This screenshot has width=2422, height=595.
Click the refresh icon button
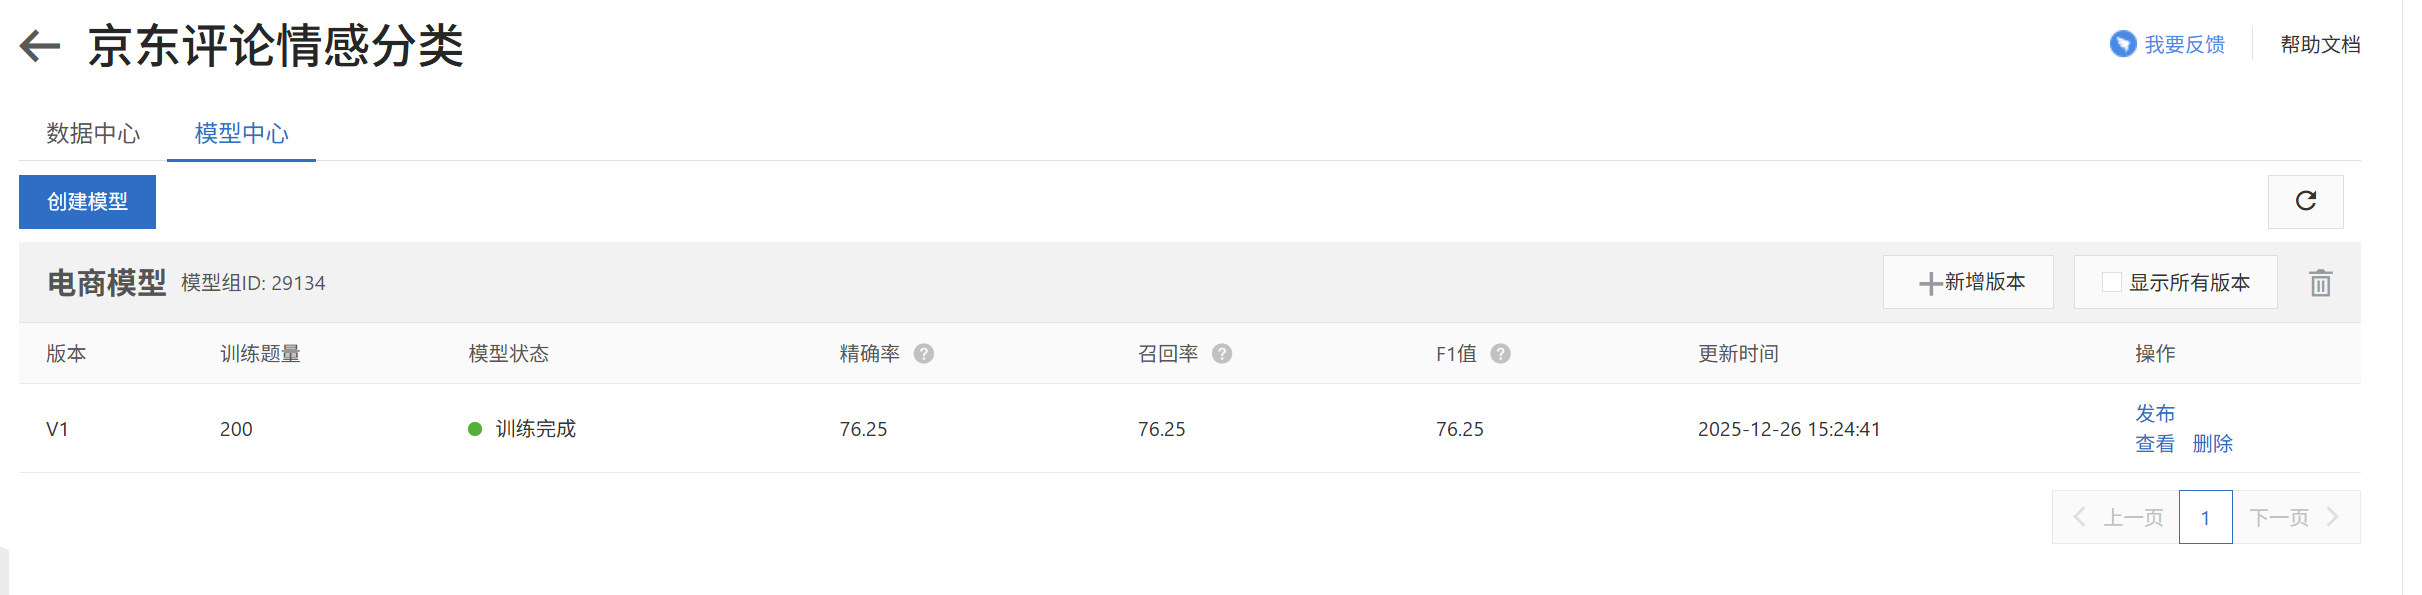point(2305,202)
